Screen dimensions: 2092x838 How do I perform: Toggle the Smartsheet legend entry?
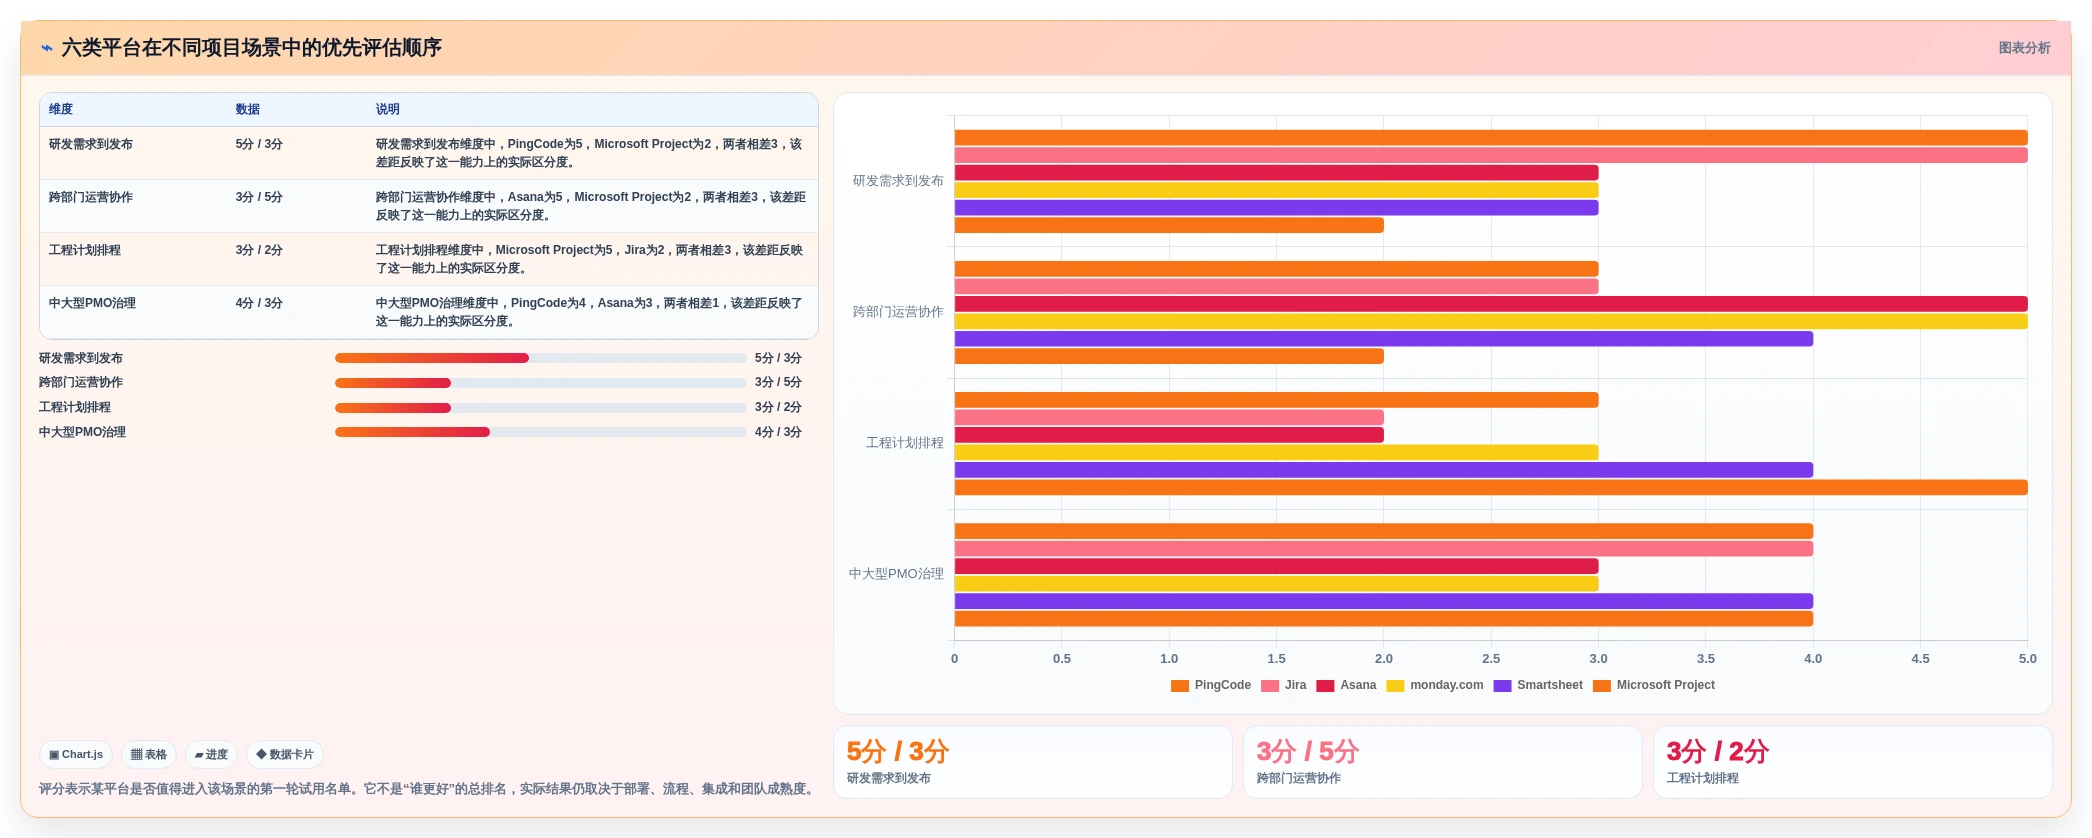pos(1538,686)
